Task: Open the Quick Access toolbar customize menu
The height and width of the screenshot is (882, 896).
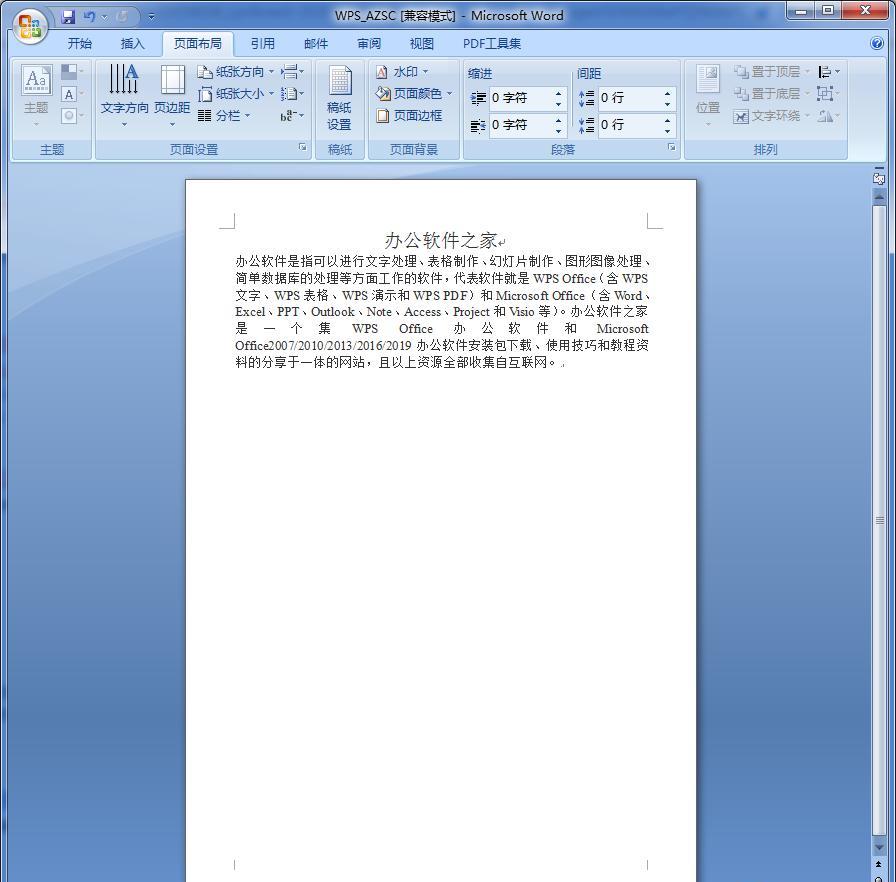Action: pos(150,15)
